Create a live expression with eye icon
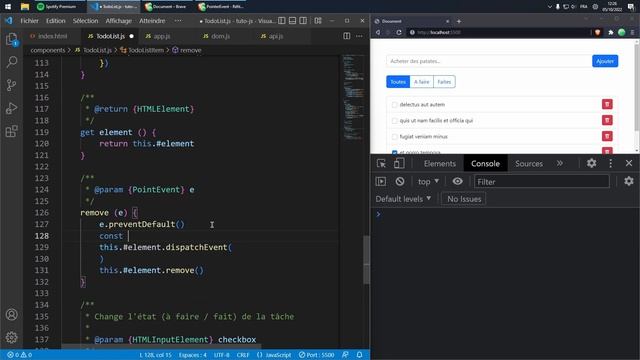The image size is (640, 360). 458,181
